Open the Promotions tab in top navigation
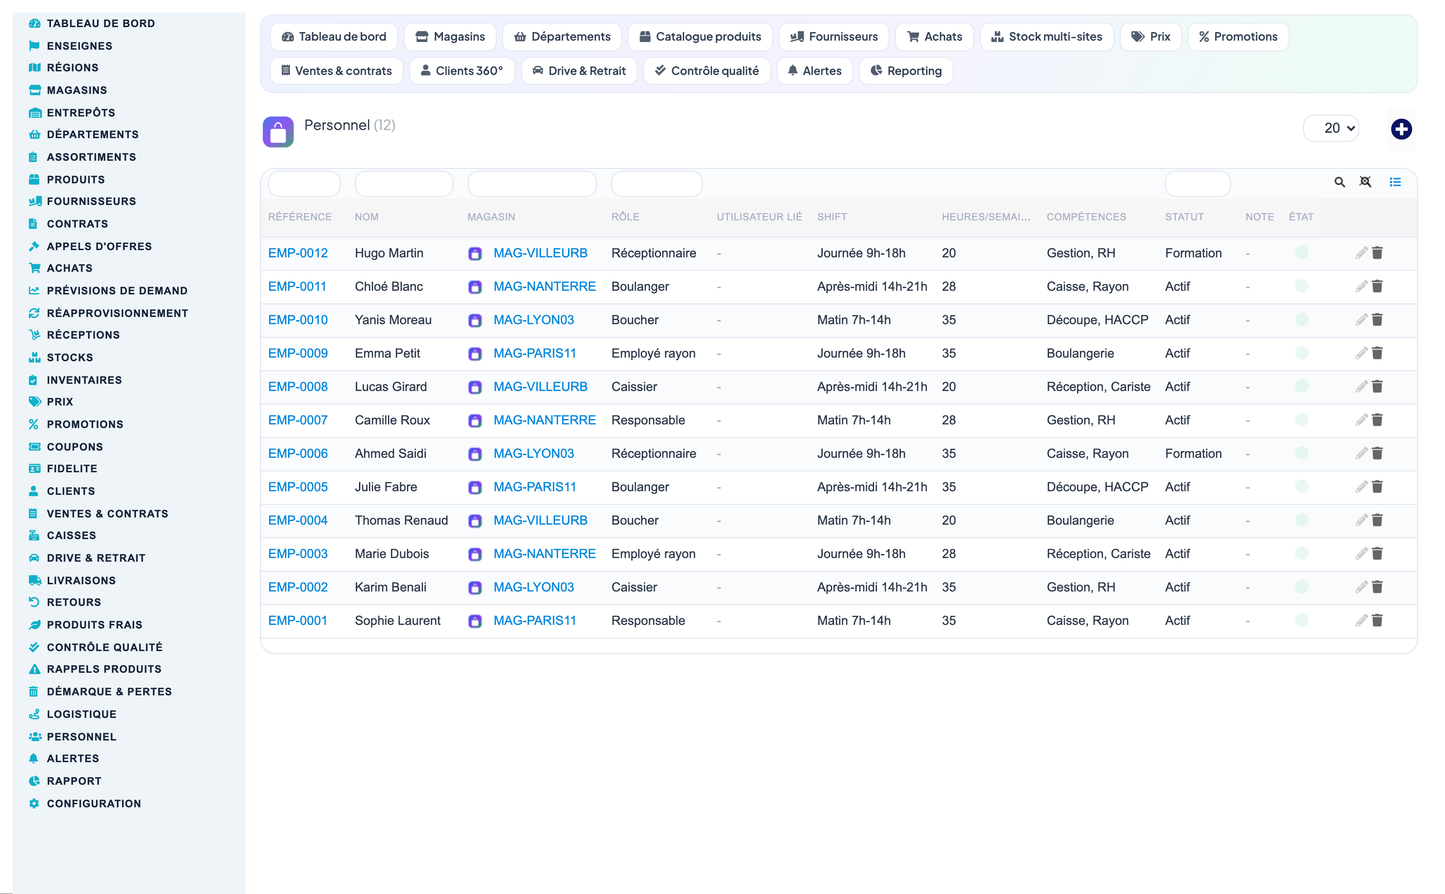 [x=1238, y=37]
